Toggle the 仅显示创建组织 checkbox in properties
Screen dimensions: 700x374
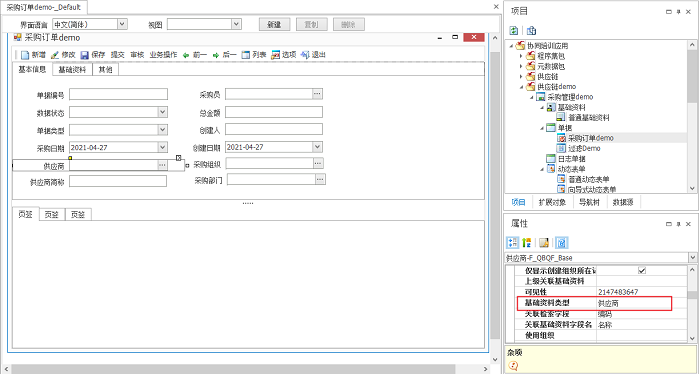(642, 270)
